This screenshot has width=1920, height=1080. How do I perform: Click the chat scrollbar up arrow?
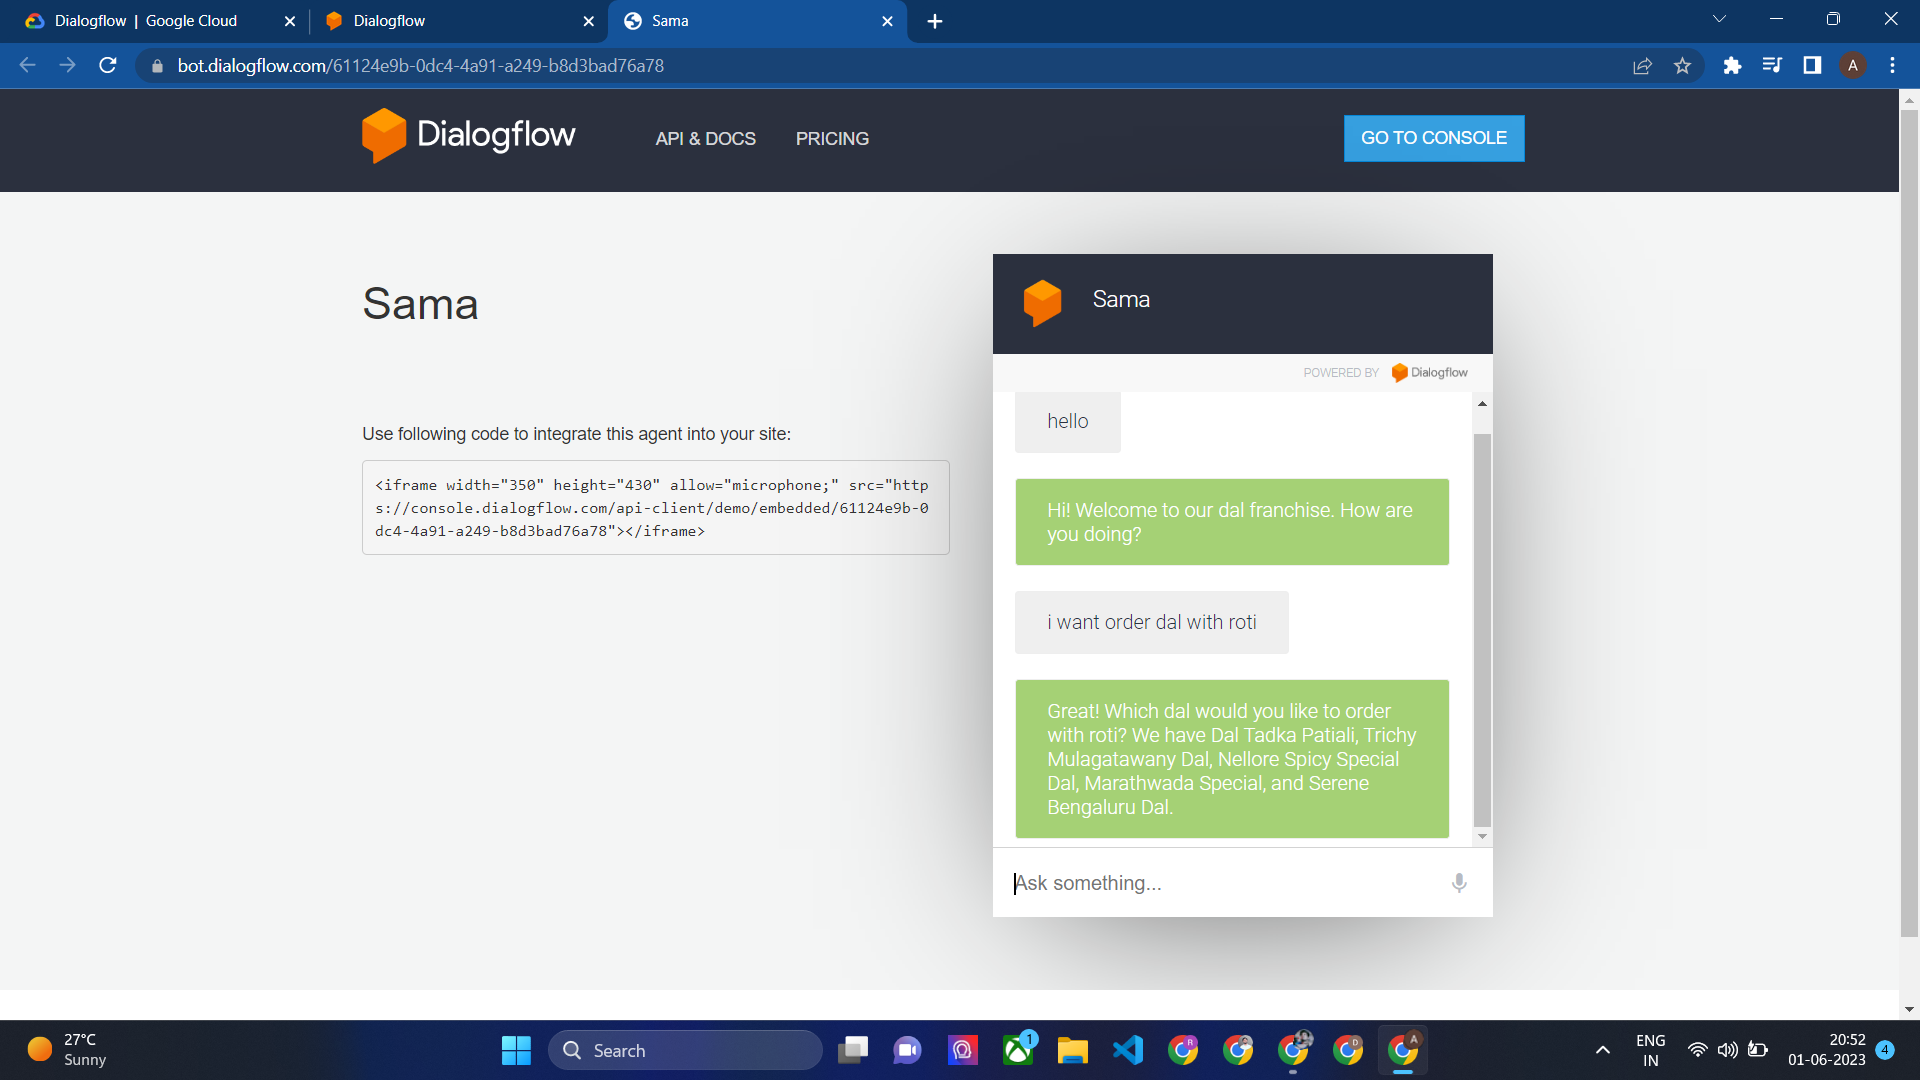point(1482,404)
